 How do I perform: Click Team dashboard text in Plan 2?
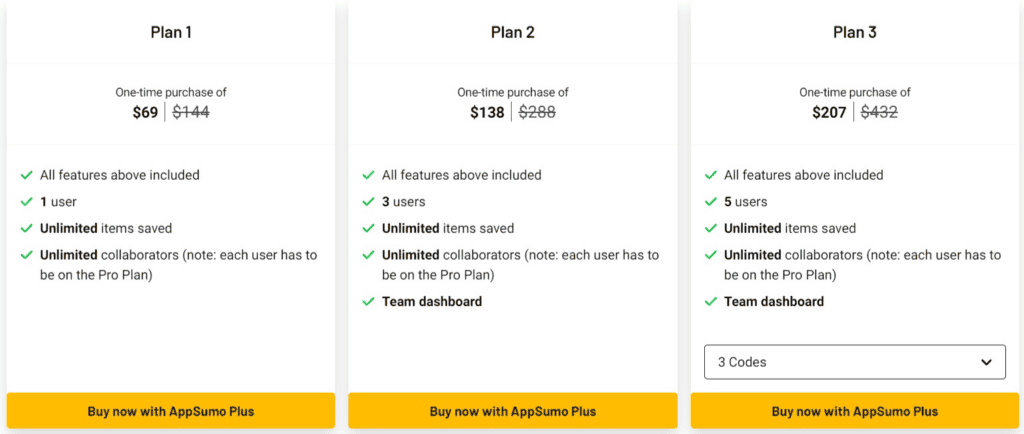coord(431,302)
